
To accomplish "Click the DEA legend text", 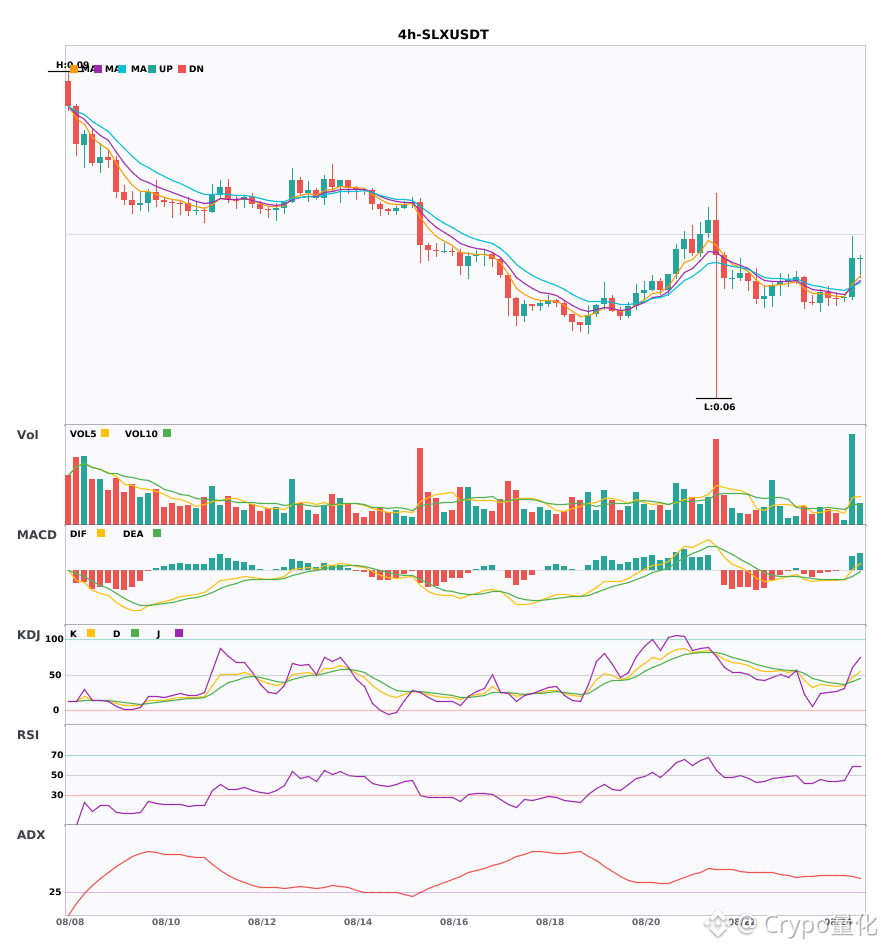I will 133,534.
